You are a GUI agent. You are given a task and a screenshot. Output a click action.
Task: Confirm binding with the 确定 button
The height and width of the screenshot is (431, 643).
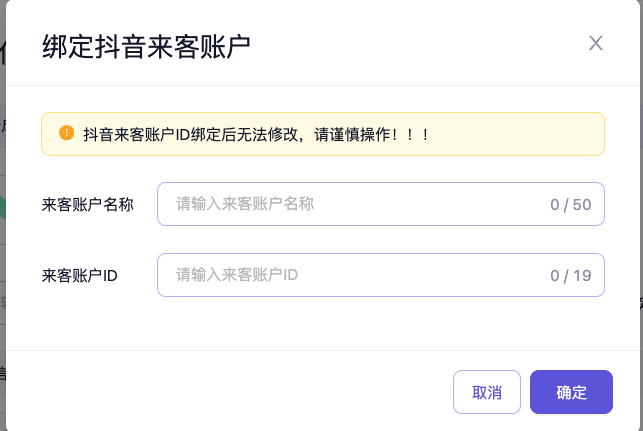click(x=571, y=392)
